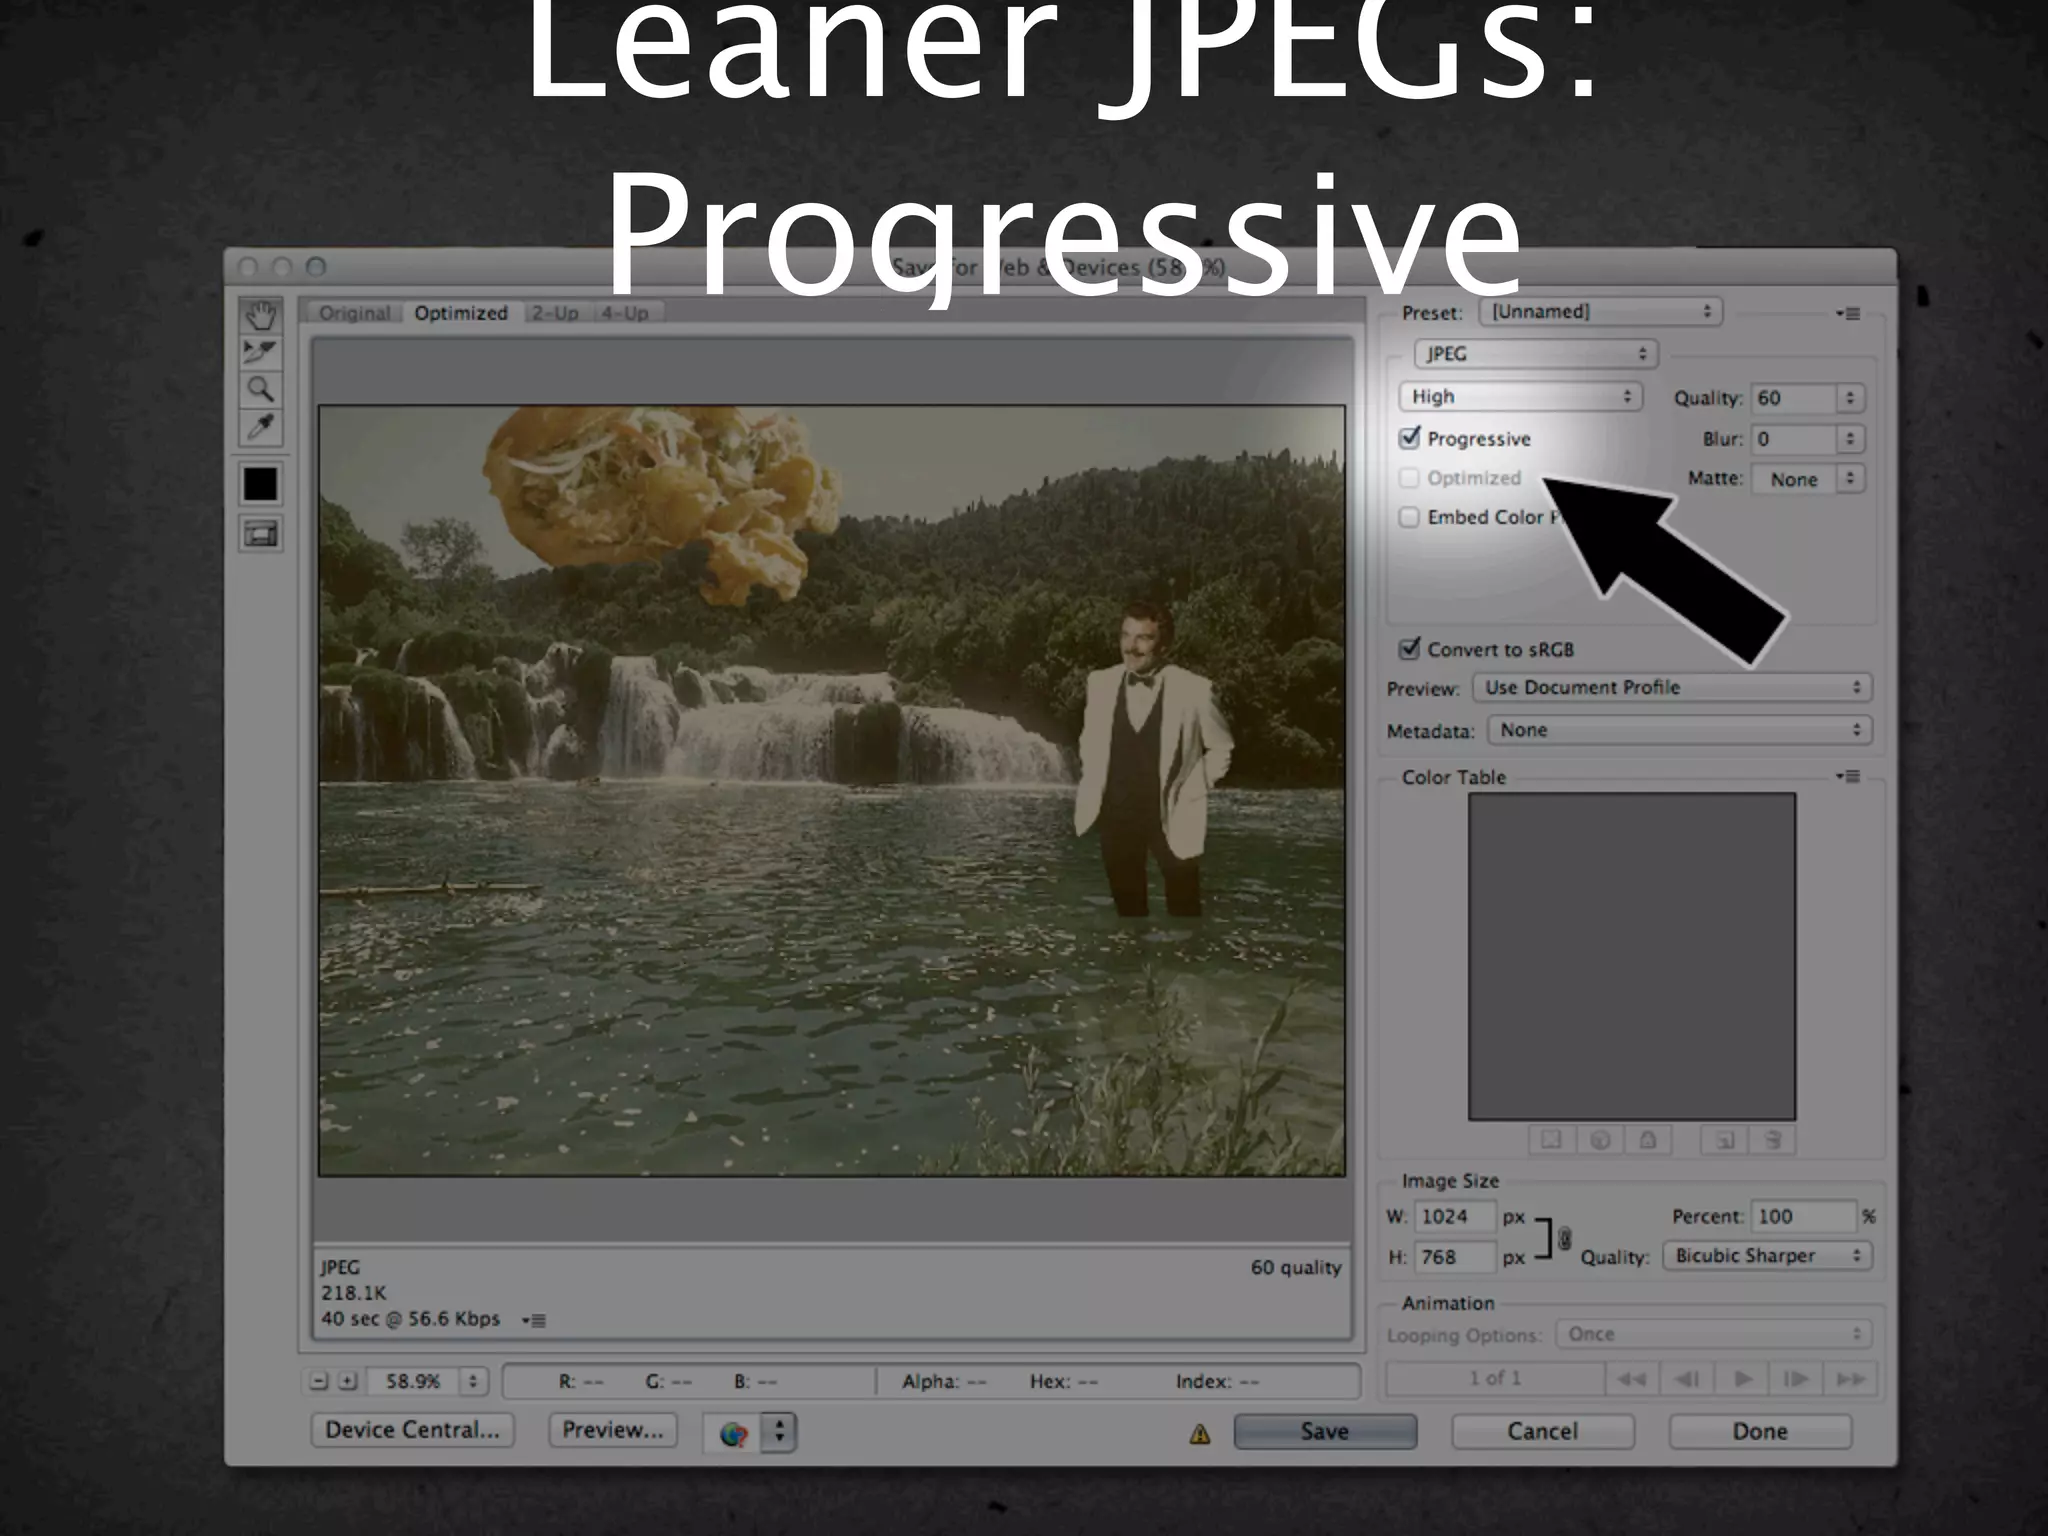Open the JPEG file format dropdown
The height and width of the screenshot is (1536, 2048).
[x=1536, y=354]
